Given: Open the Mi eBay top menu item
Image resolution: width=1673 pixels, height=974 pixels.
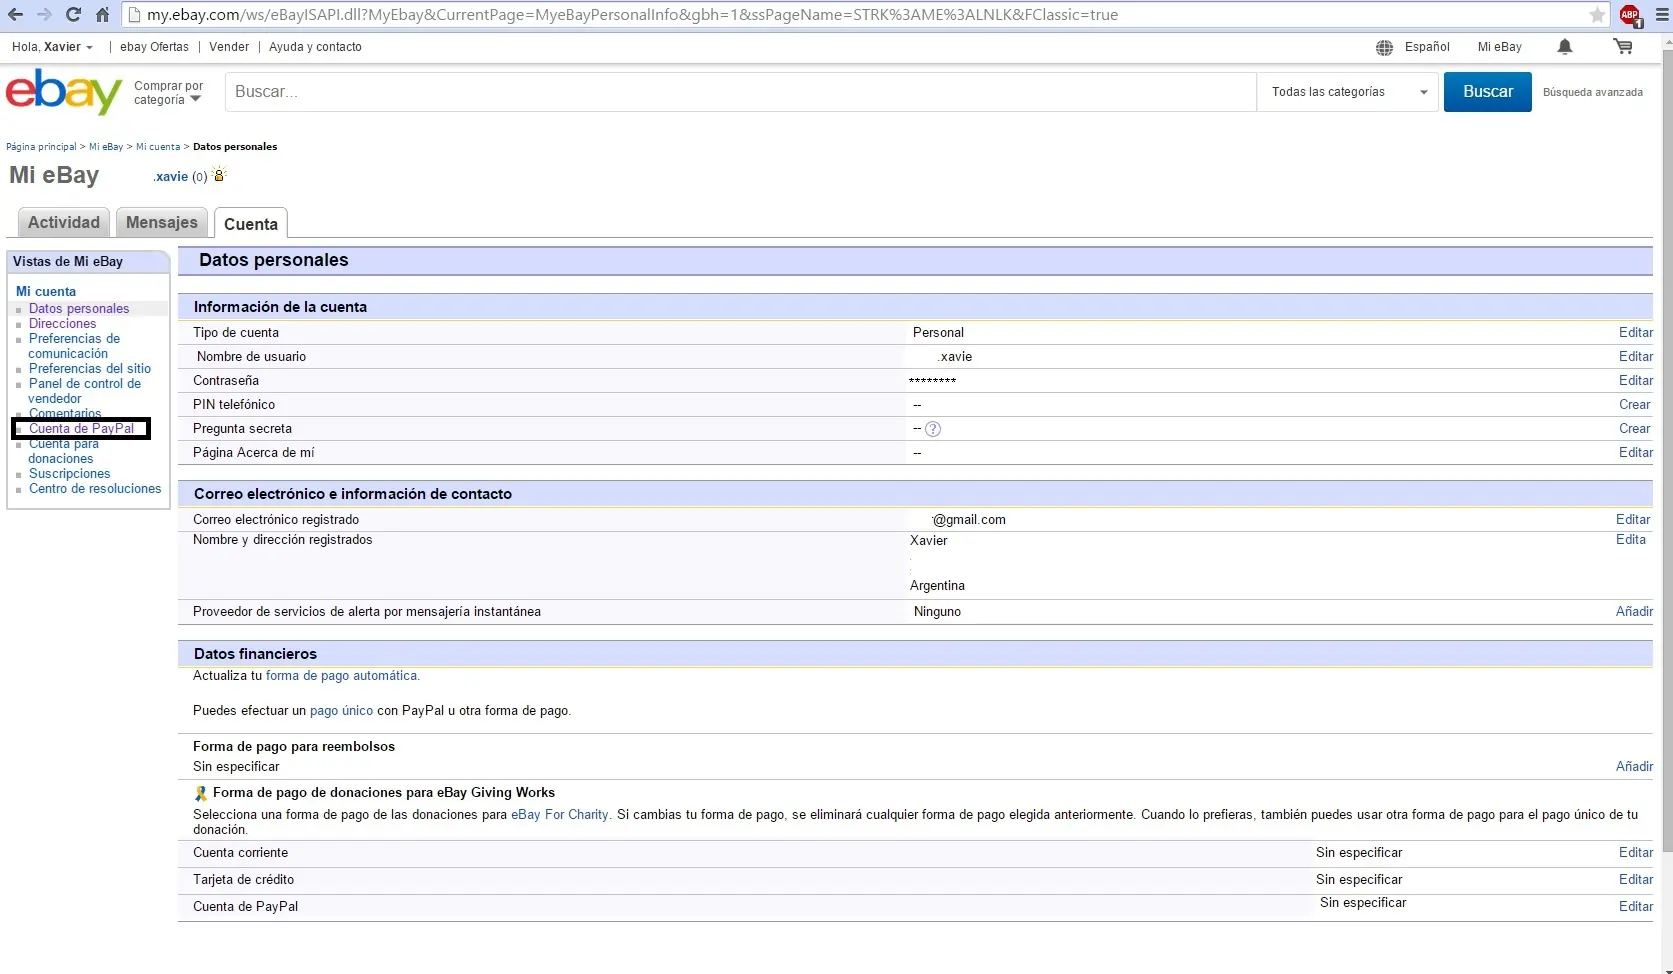Looking at the screenshot, I should point(1500,47).
